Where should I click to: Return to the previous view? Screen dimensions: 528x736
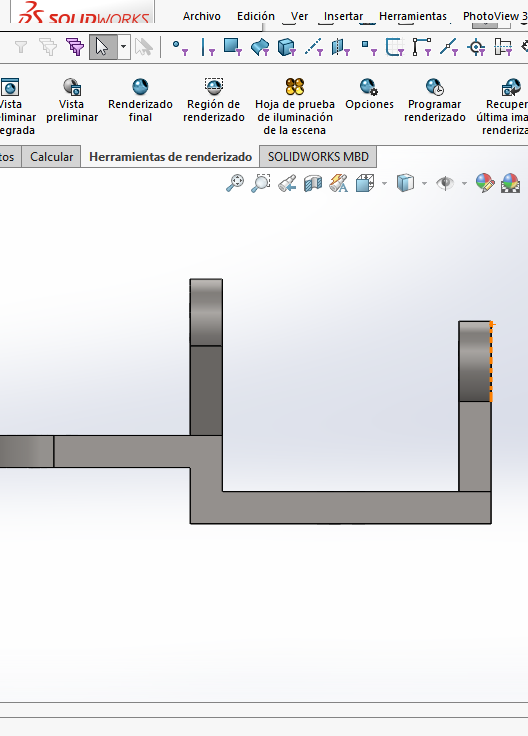(287, 183)
